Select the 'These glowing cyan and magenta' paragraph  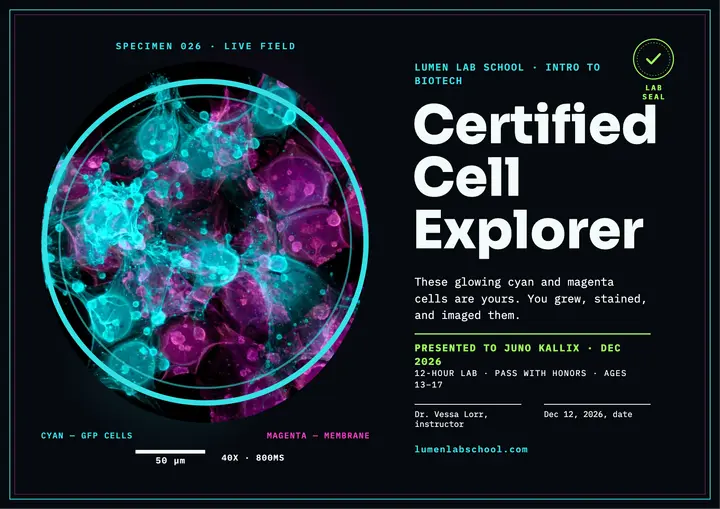click(x=530, y=299)
